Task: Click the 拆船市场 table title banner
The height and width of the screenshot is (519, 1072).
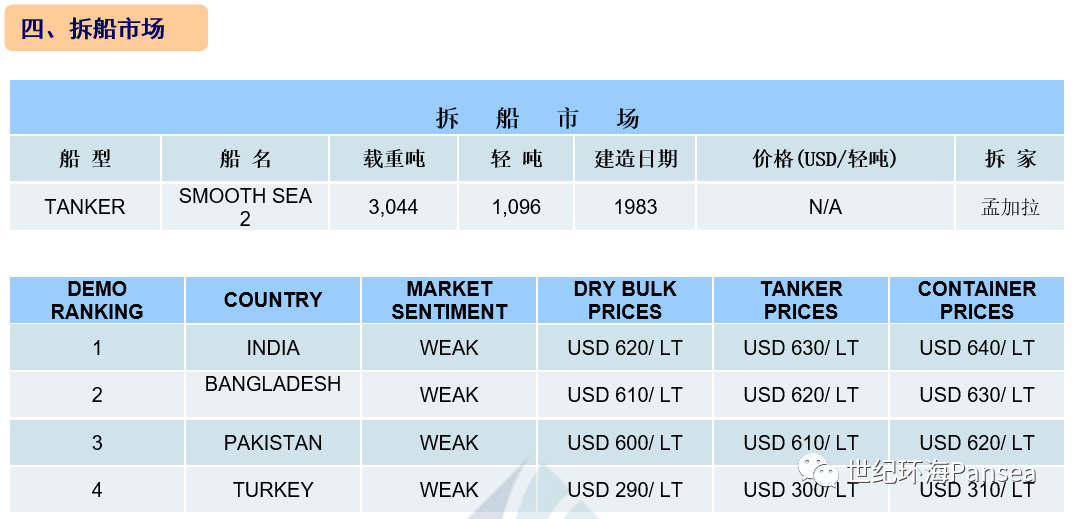Action: tap(537, 107)
